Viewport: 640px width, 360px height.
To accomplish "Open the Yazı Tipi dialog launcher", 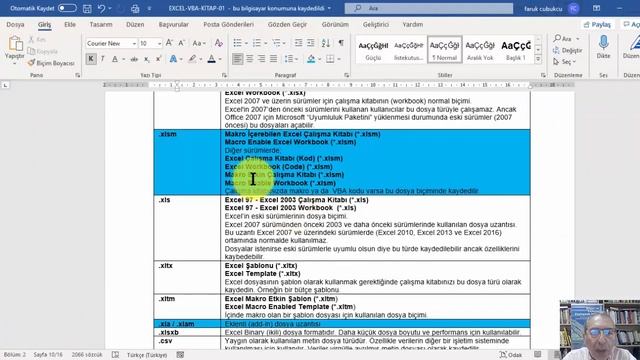I will click(224, 75).
